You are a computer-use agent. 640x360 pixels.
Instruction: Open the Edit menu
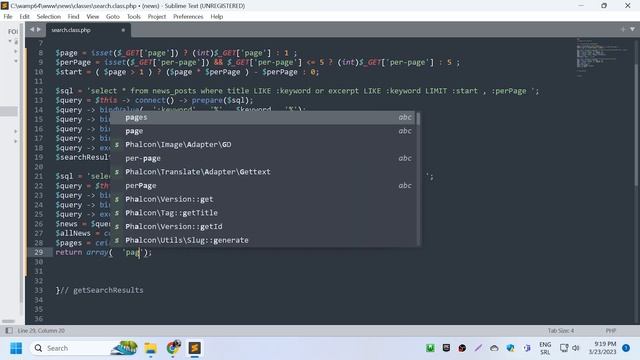[24, 17]
